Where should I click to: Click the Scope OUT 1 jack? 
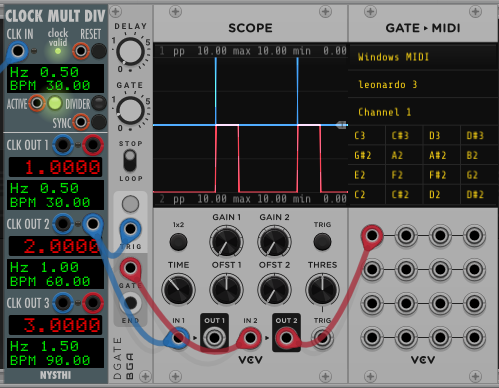(x=214, y=338)
